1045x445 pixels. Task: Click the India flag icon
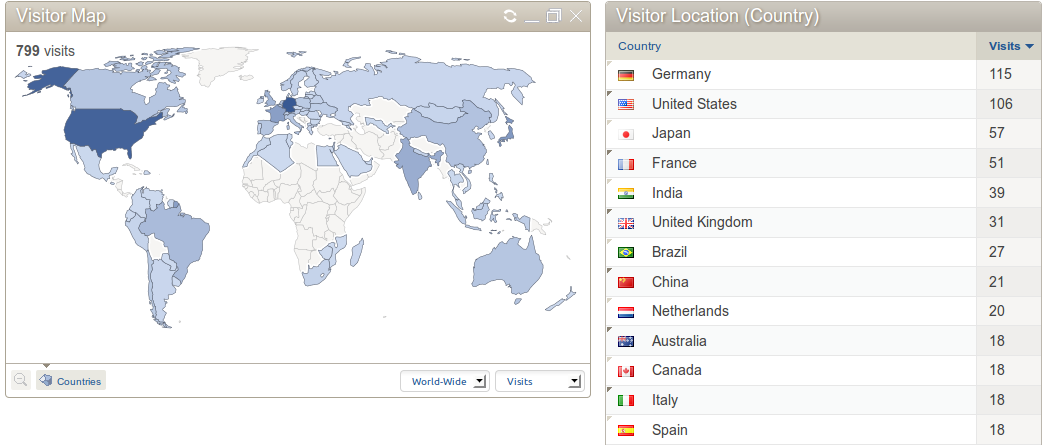tap(626, 193)
